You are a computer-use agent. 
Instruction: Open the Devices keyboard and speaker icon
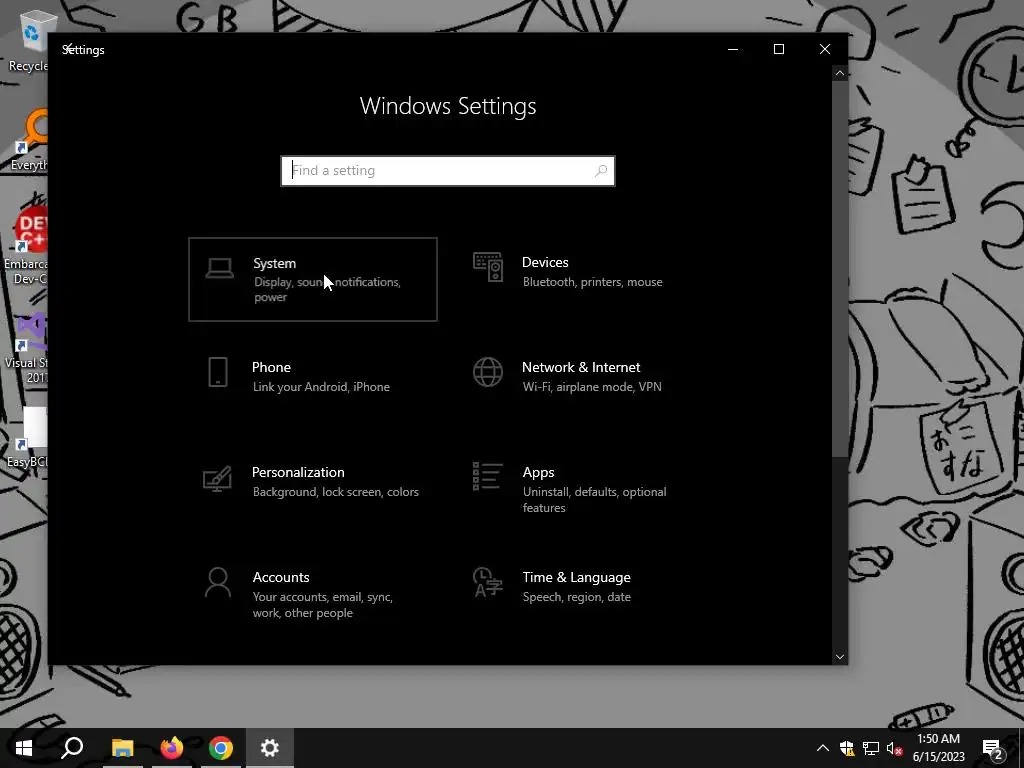point(488,267)
